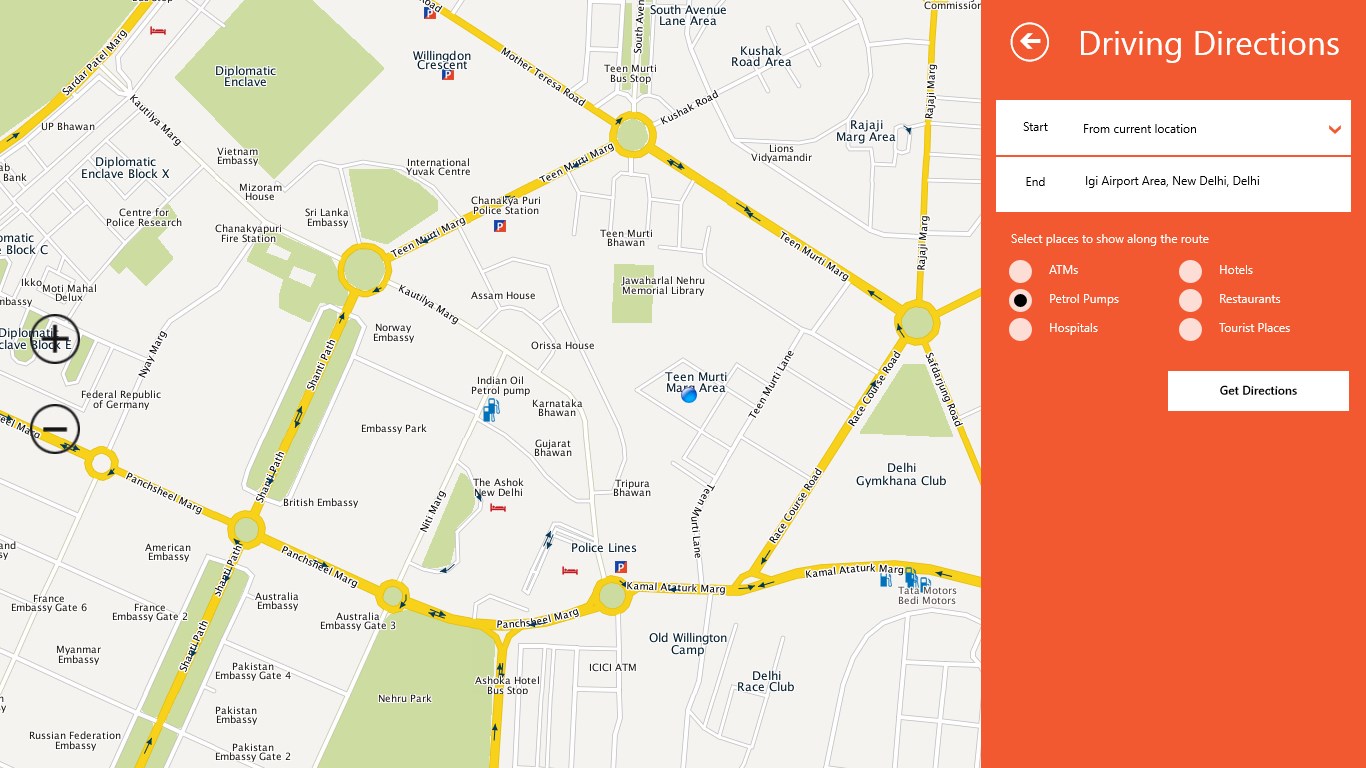Click the blue current location dot

point(689,395)
